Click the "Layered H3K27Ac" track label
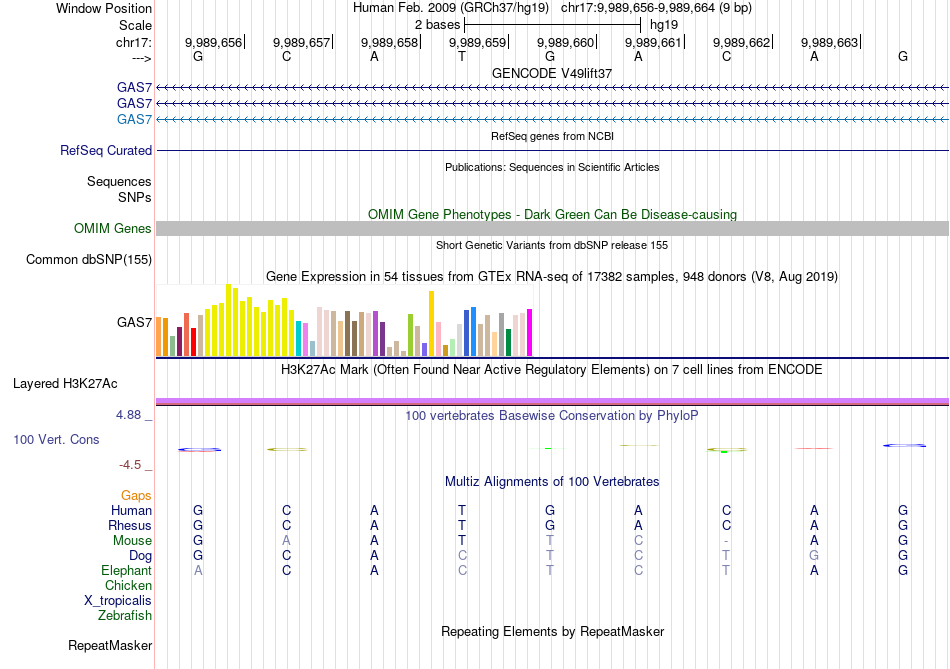This screenshot has width=950, height=669. (x=65, y=384)
